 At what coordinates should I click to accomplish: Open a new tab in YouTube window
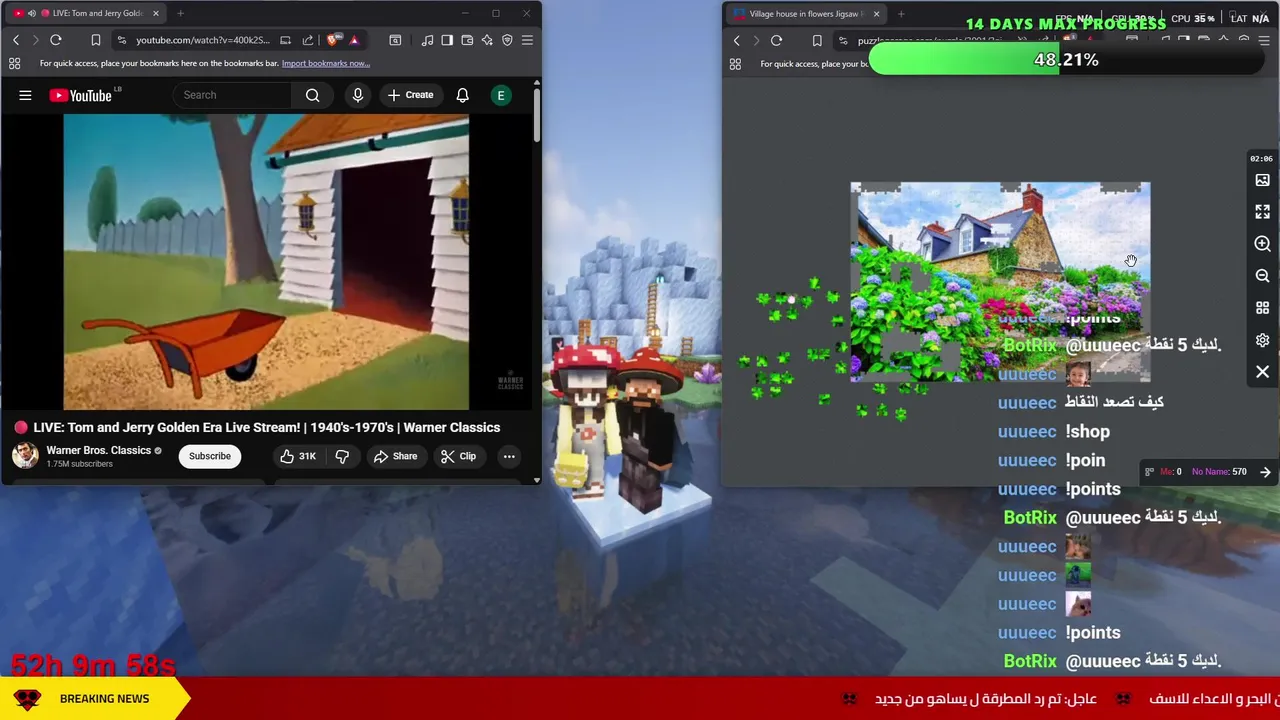point(180,13)
